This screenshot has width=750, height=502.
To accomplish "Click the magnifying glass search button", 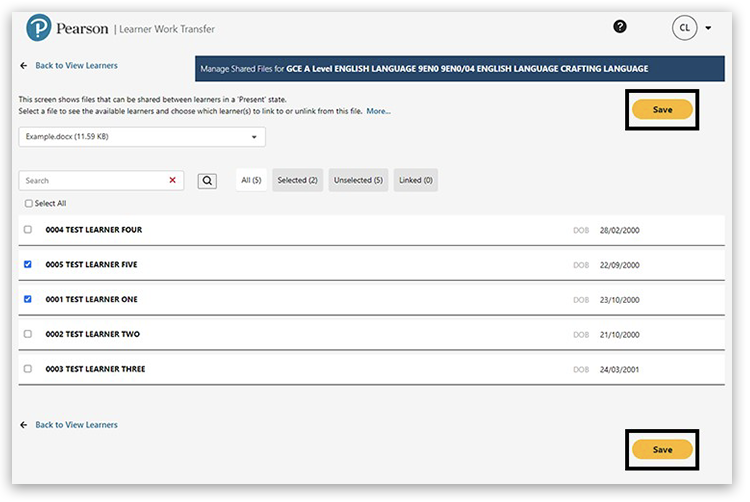I will click(x=206, y=181).
